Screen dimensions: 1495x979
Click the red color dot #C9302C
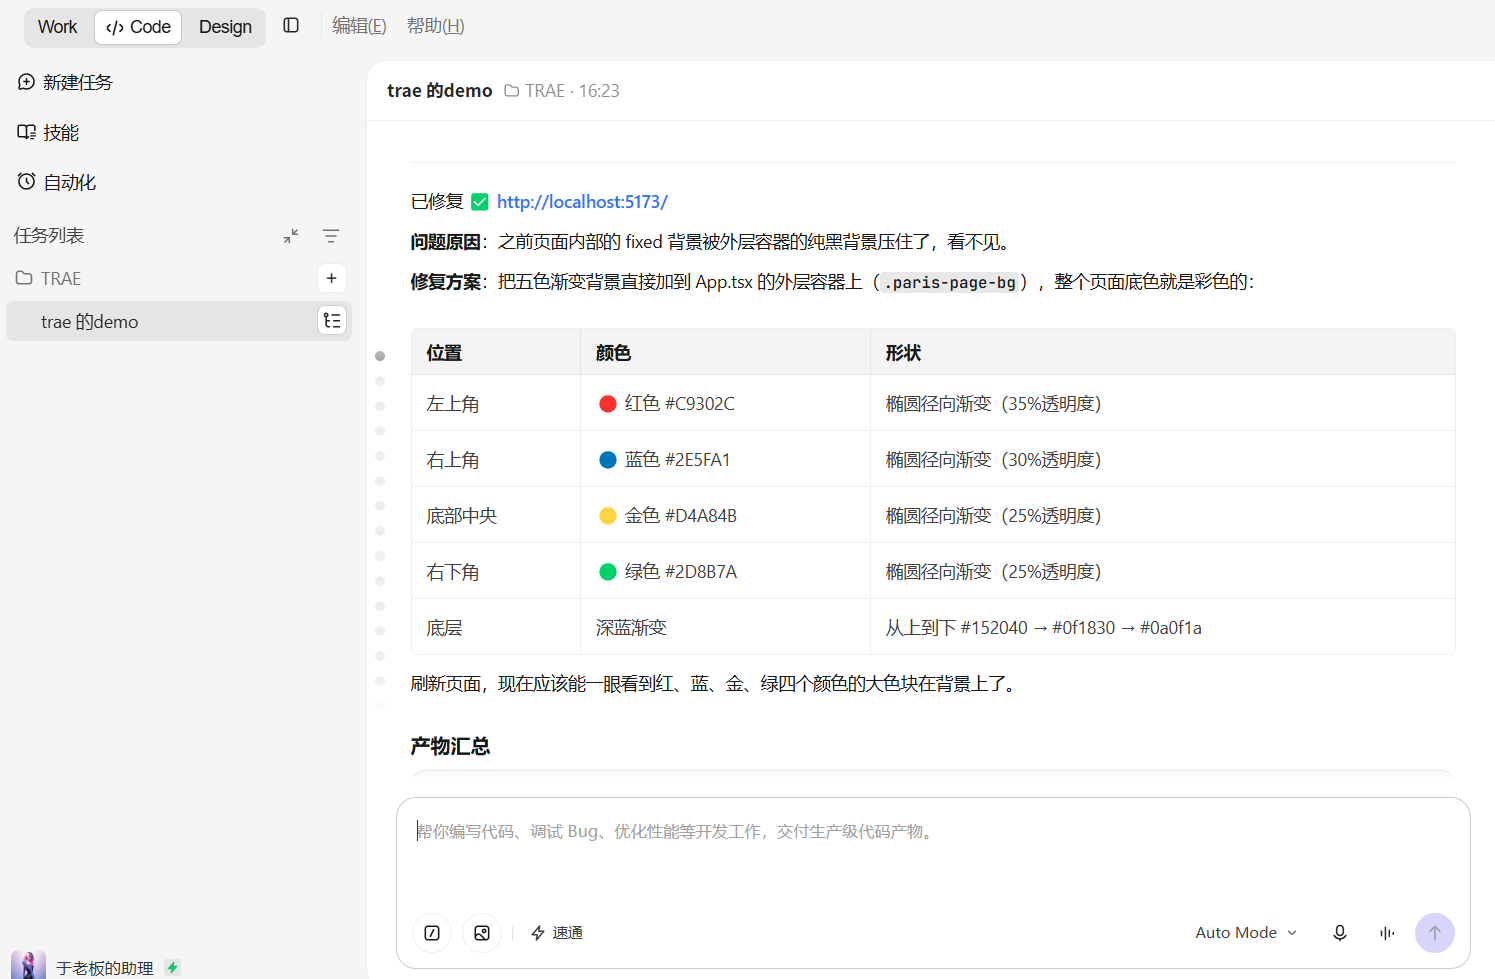[x=607, y=404]
